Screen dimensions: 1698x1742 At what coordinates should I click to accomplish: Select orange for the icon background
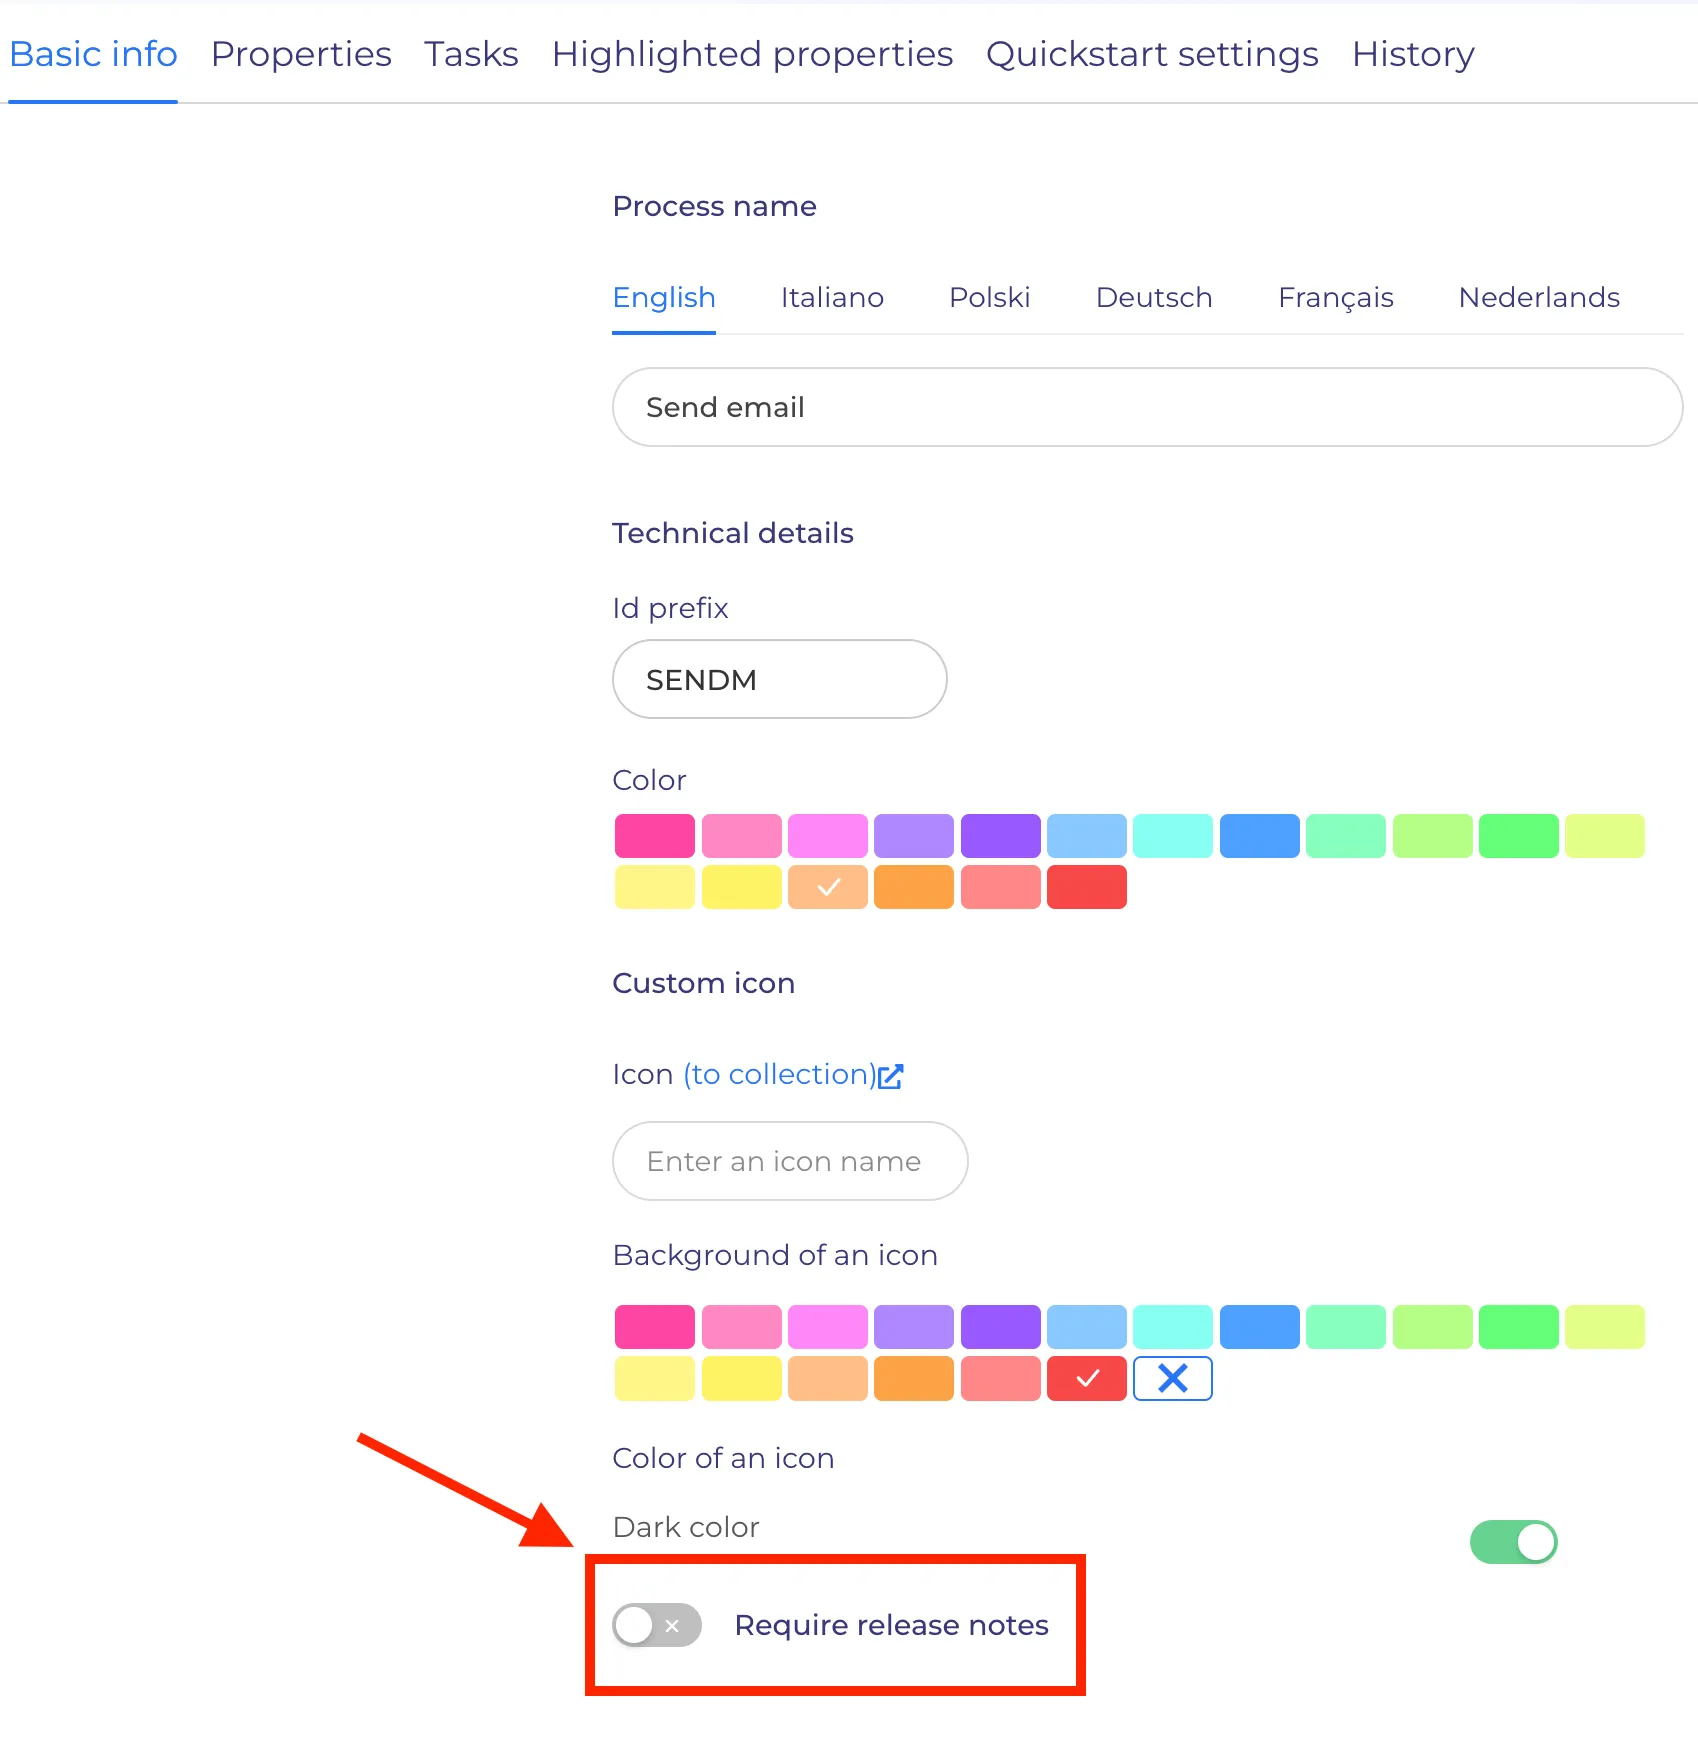click(x=914, y=1379)
